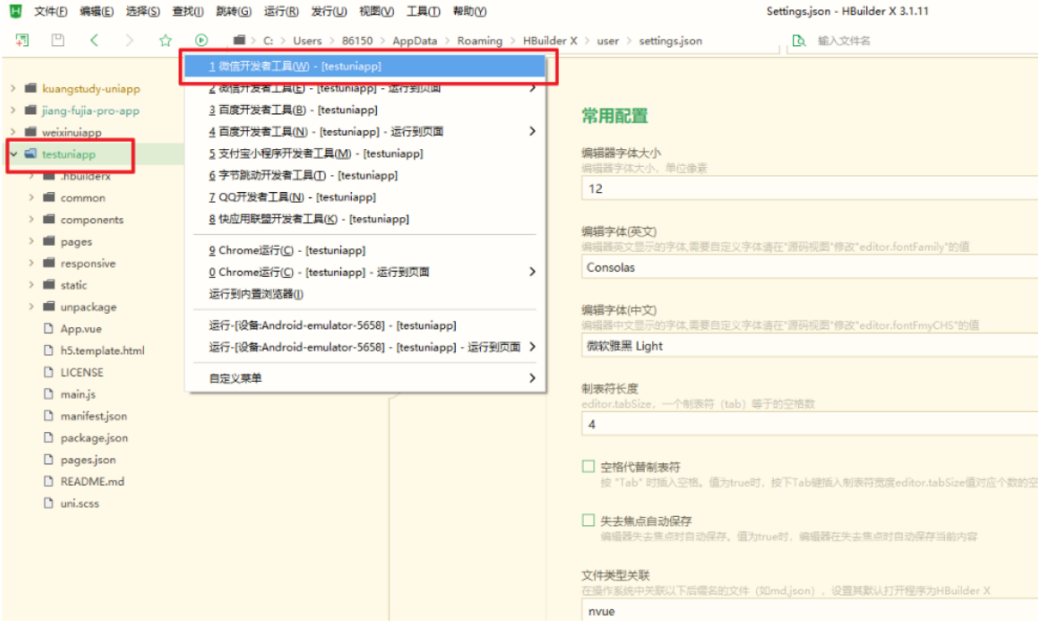1038x621 pixels.
Task: Click the file search magnifier icon
Action: click(799, 41)
